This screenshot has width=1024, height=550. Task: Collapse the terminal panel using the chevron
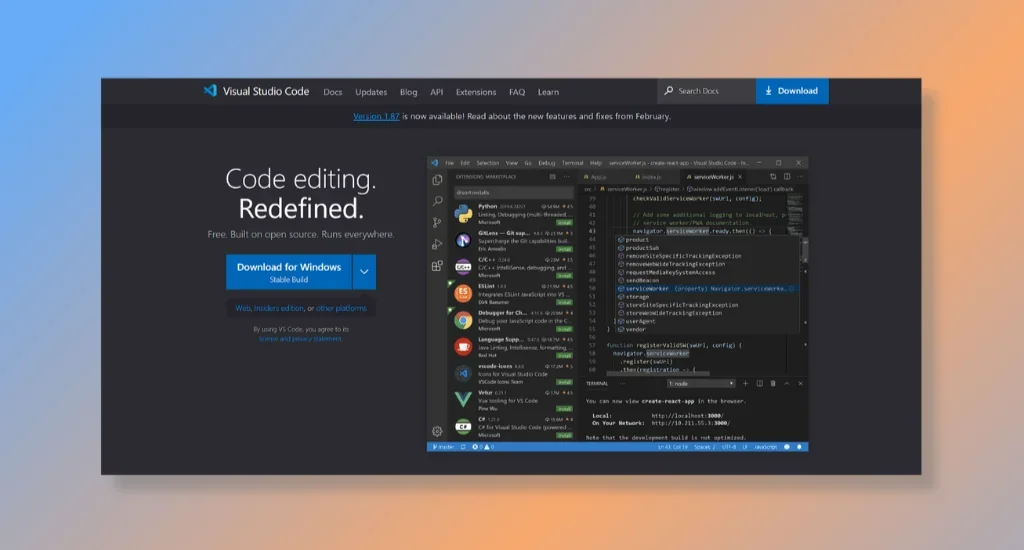pyautogui.click(x=787, y=383)
